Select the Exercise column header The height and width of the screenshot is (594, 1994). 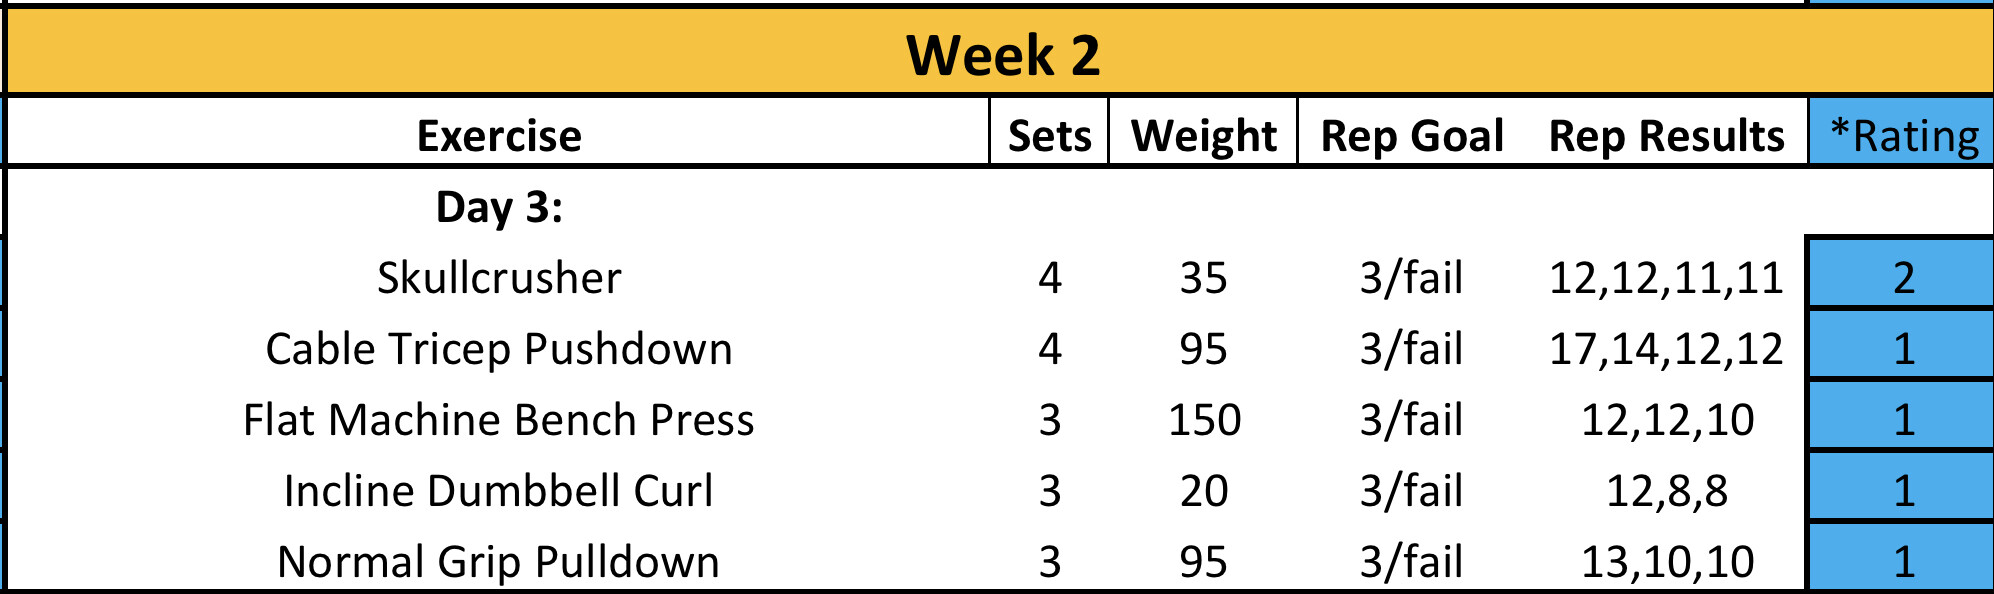coord(498,135)
